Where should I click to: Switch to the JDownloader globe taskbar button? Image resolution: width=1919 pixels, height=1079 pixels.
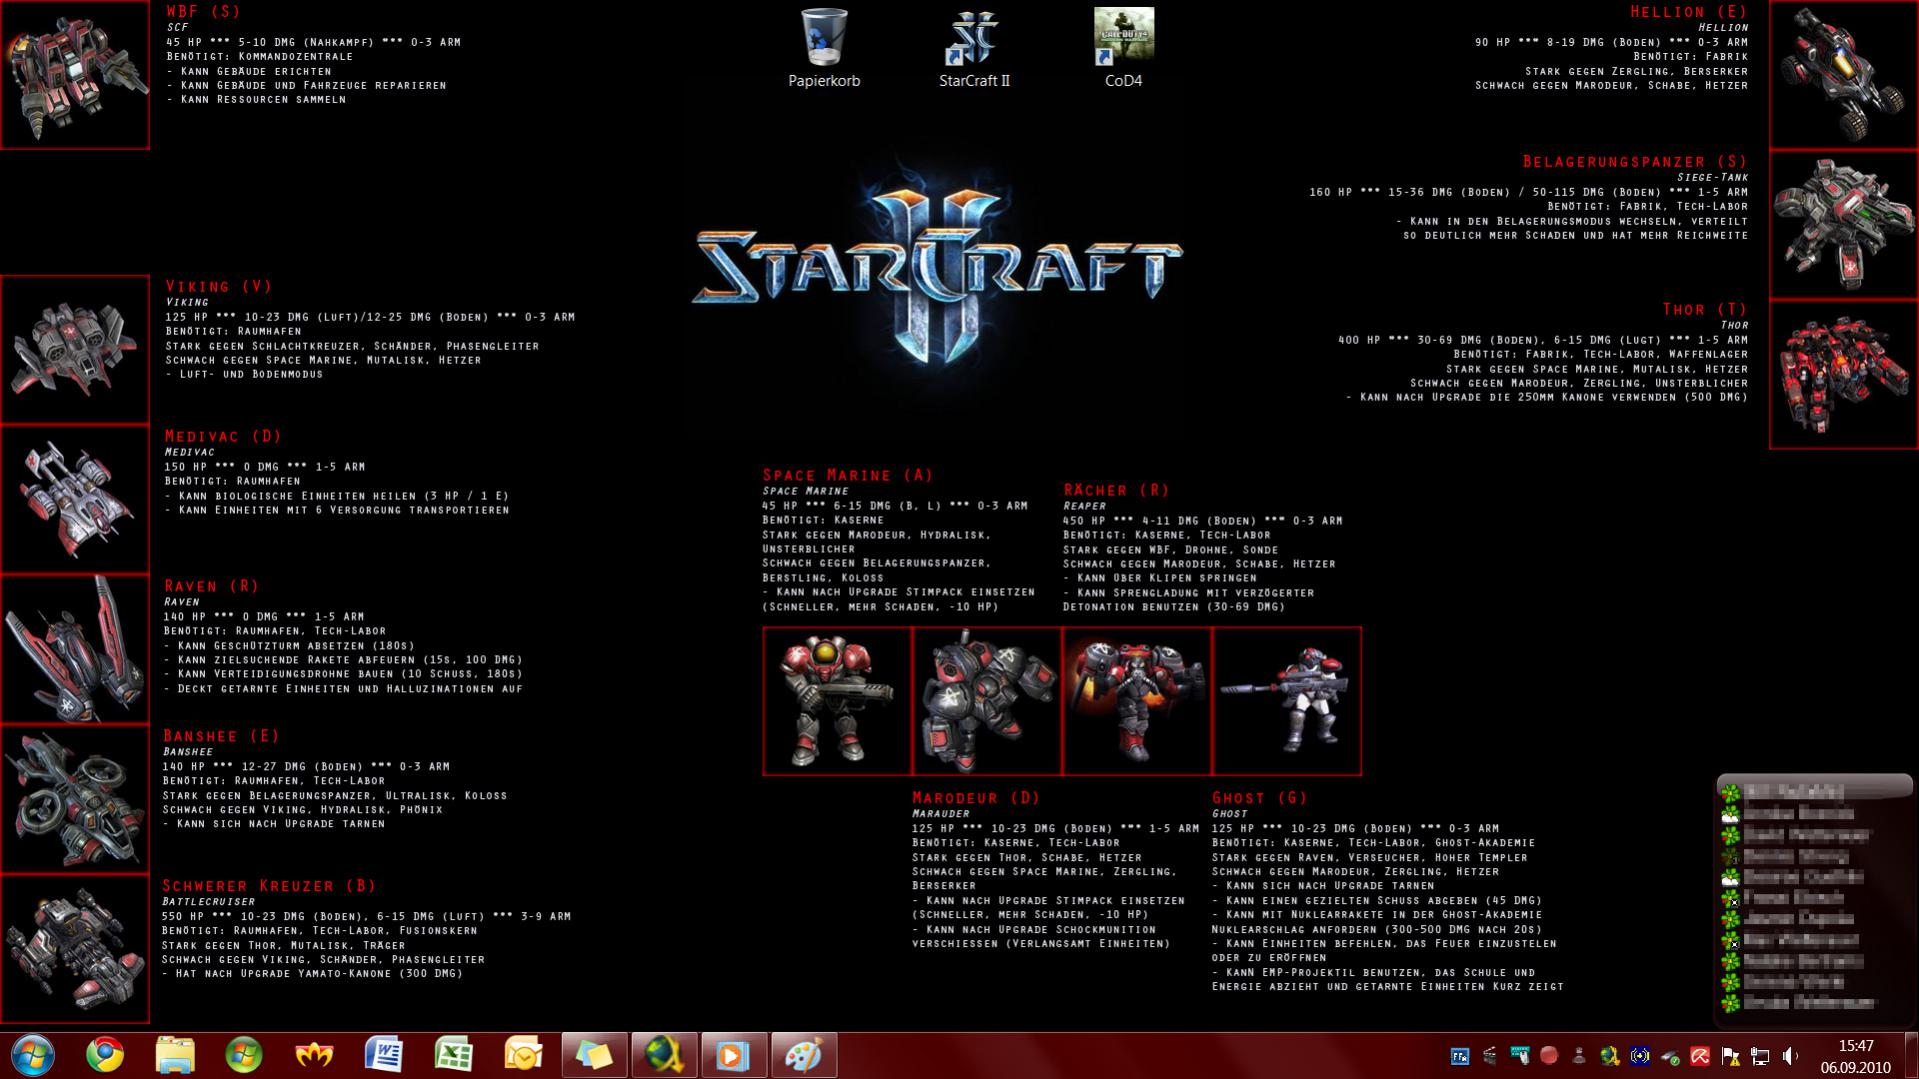664,1055
